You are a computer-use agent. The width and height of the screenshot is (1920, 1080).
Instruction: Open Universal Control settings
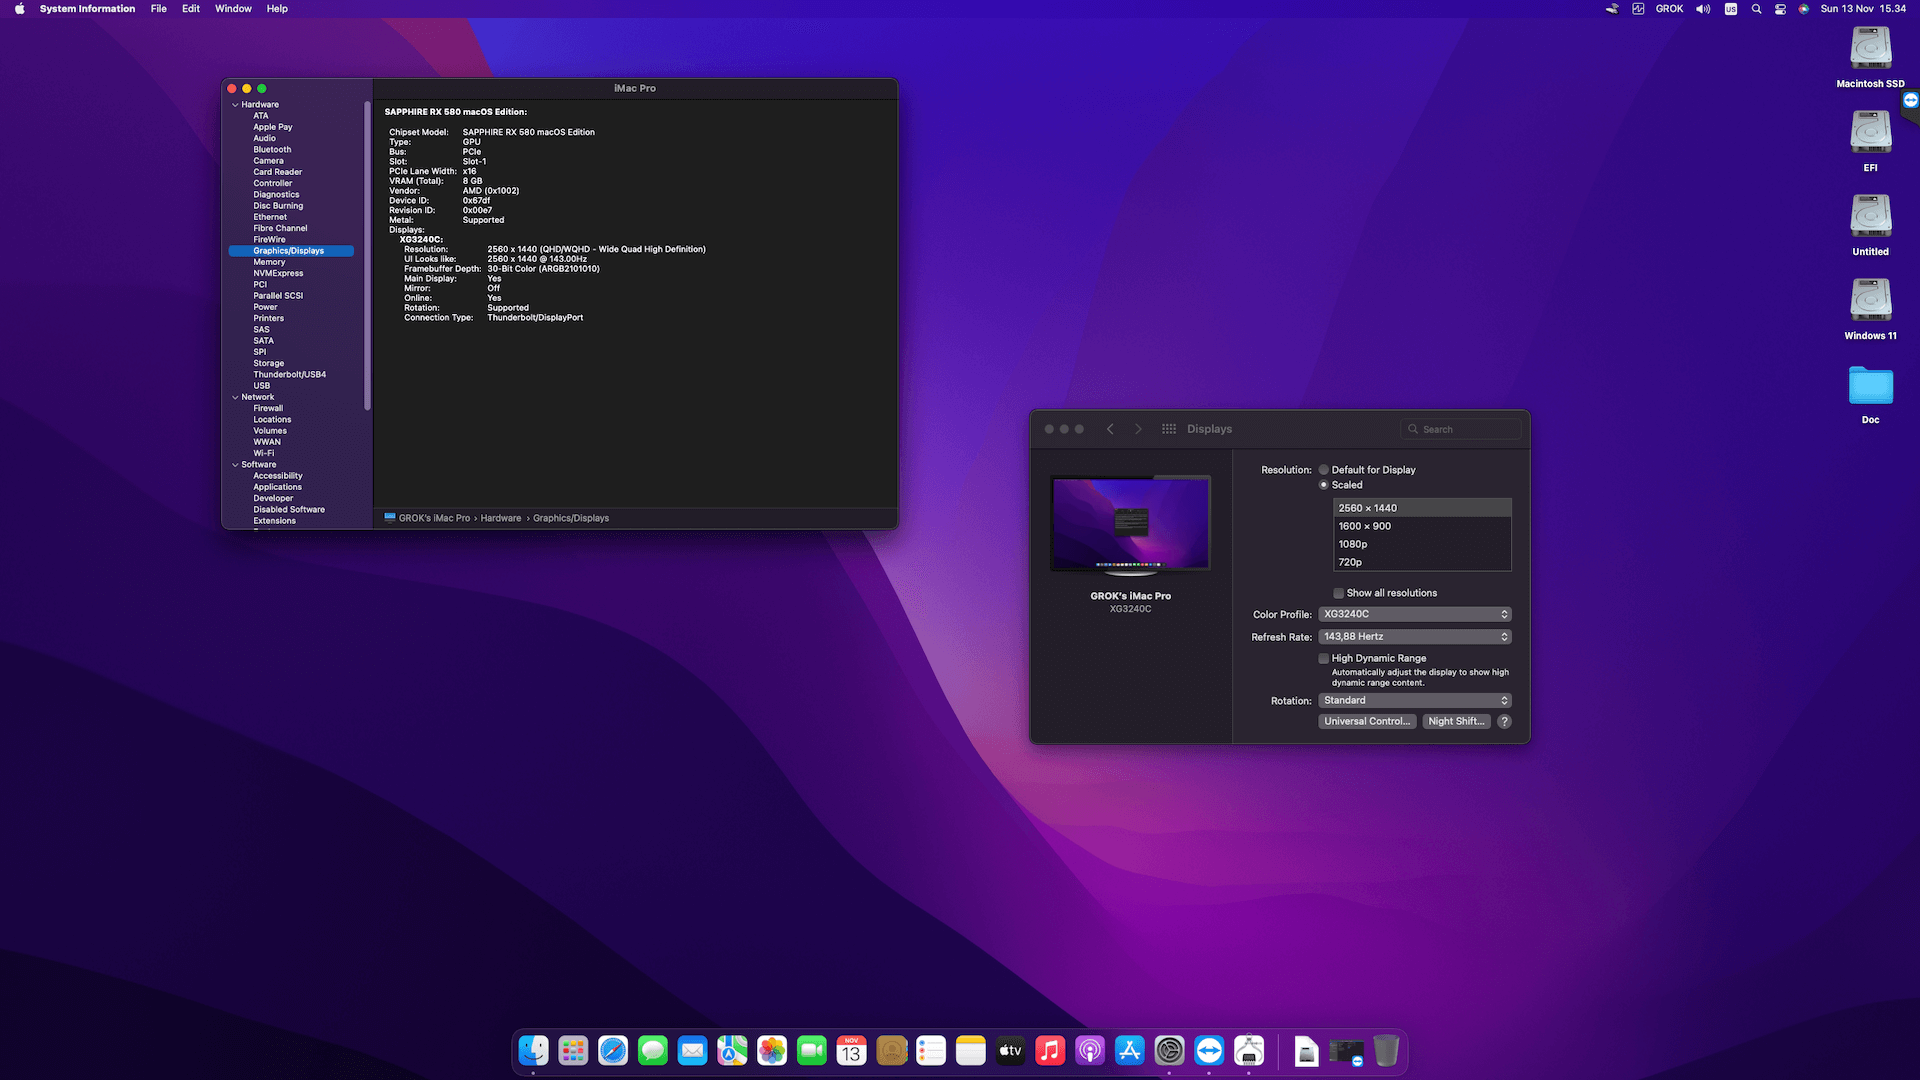tap(1367, 721)
